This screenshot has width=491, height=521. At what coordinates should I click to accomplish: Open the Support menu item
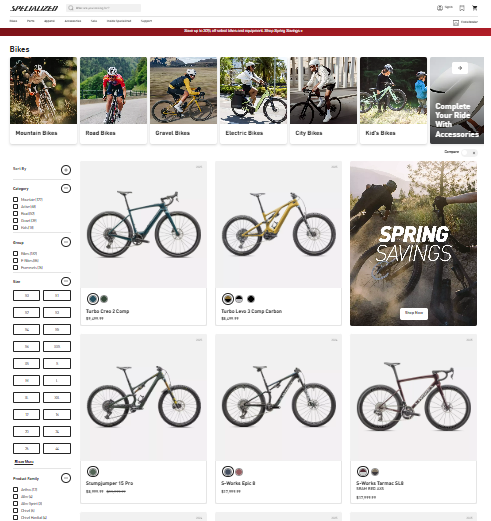click(146, 21)
